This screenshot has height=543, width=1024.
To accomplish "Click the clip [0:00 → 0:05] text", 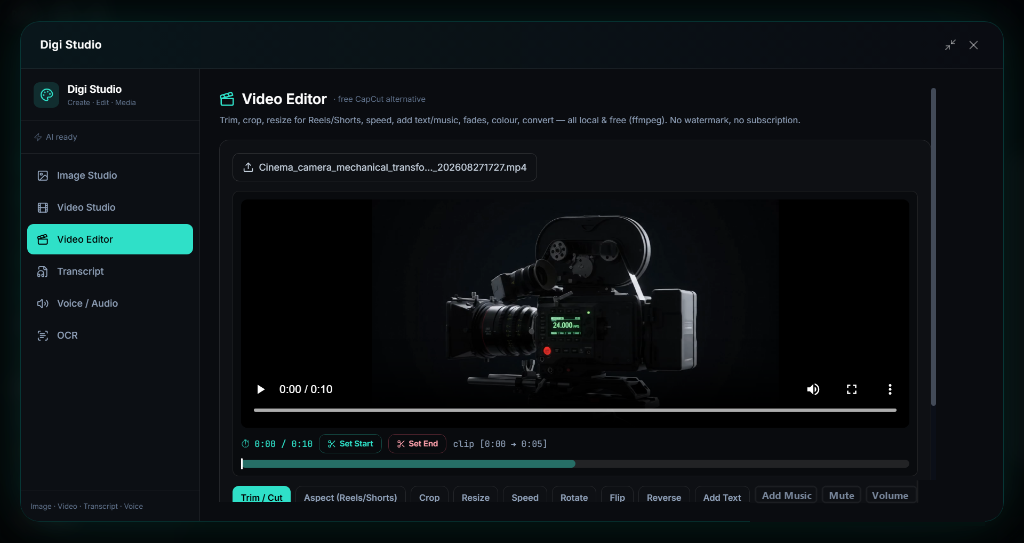I will (500, 444).
